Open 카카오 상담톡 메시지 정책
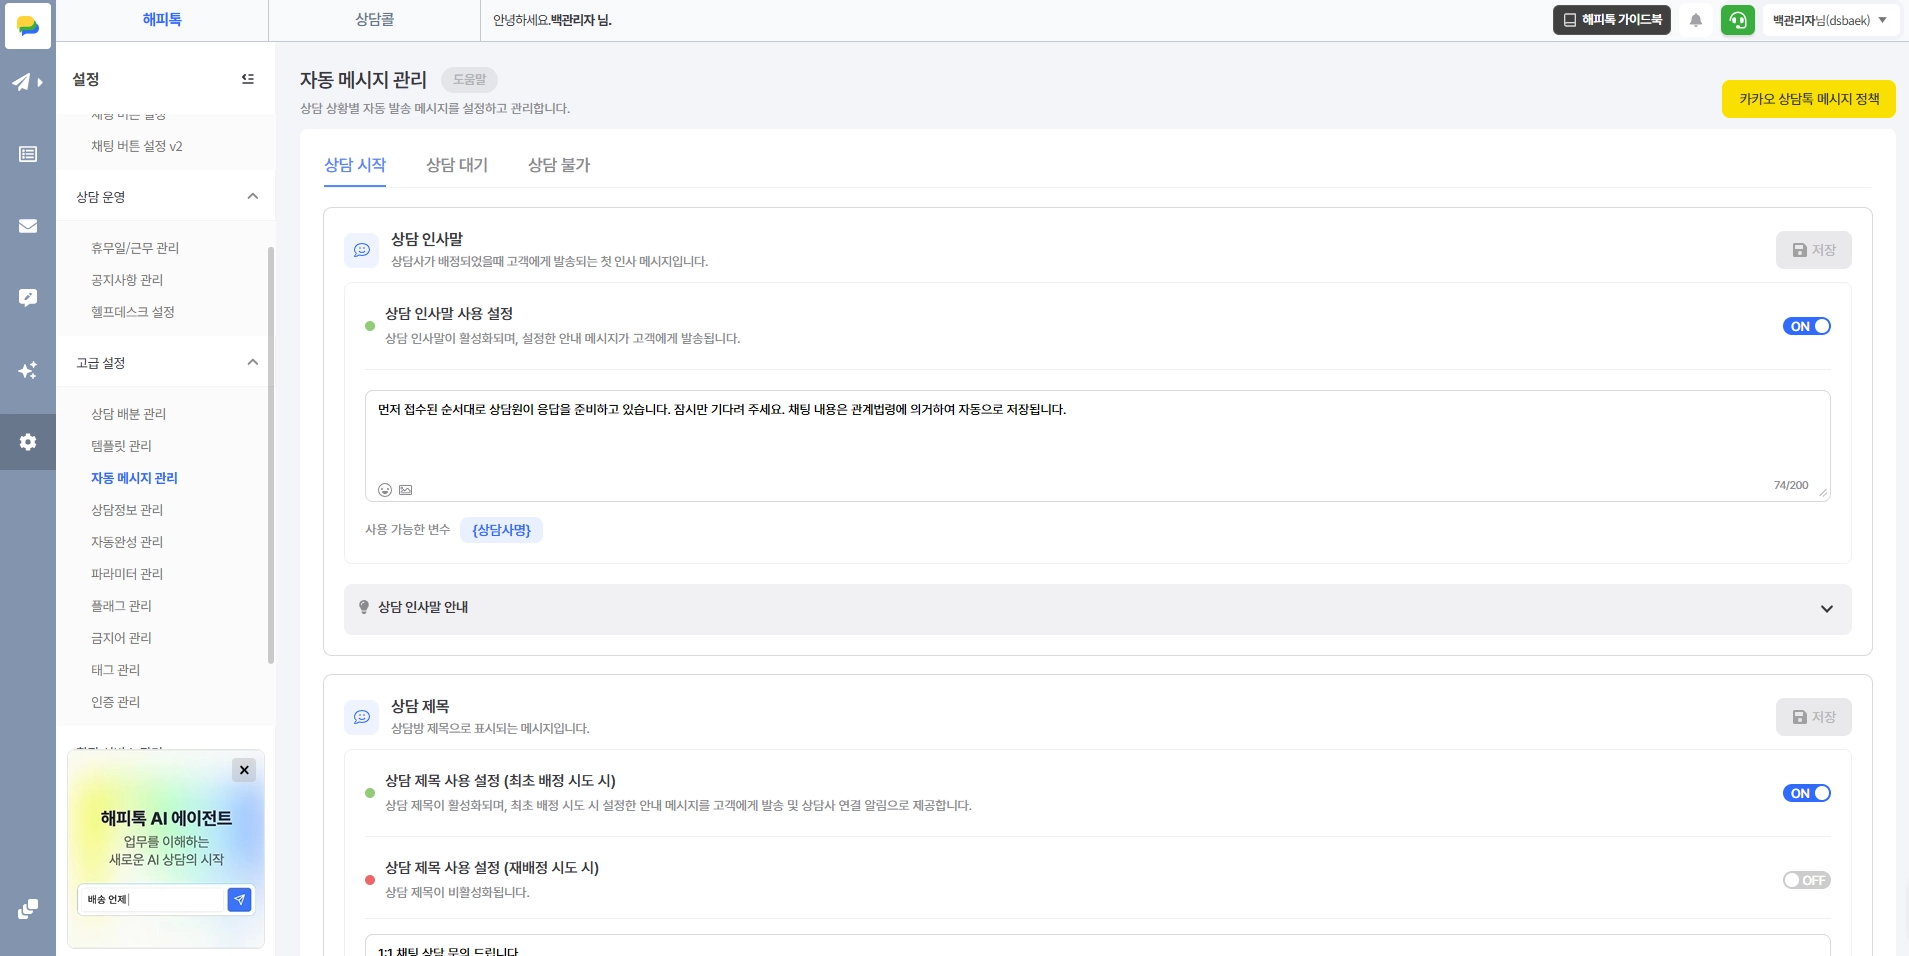Screen dimensions: 1909x956 coord(1809,99)
